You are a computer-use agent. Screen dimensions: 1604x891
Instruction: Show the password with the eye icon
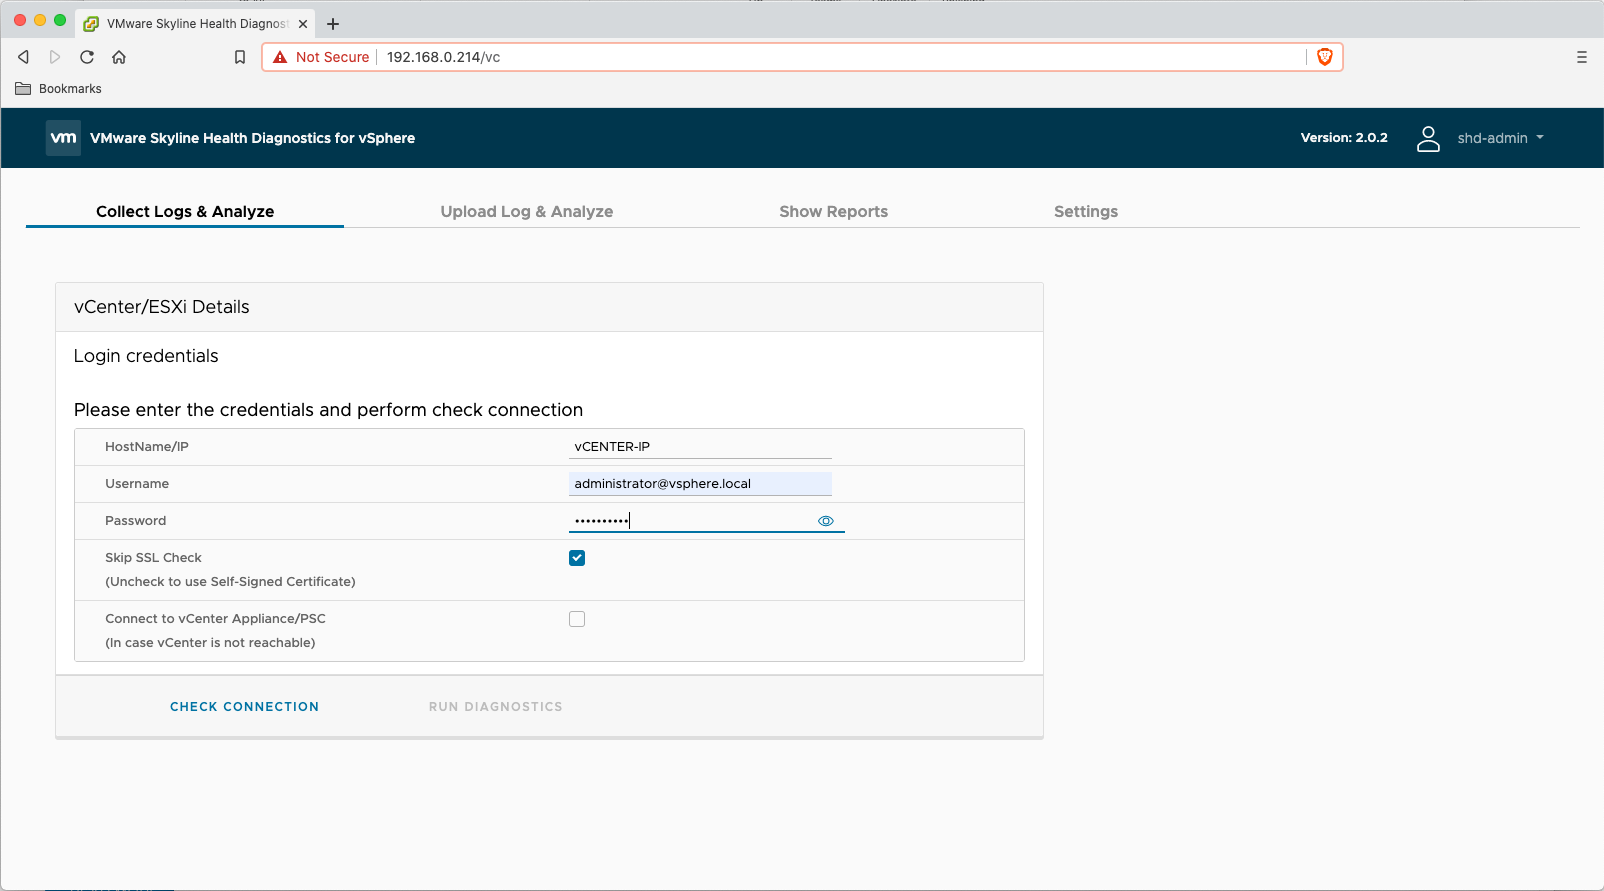(x=826, y=521)
